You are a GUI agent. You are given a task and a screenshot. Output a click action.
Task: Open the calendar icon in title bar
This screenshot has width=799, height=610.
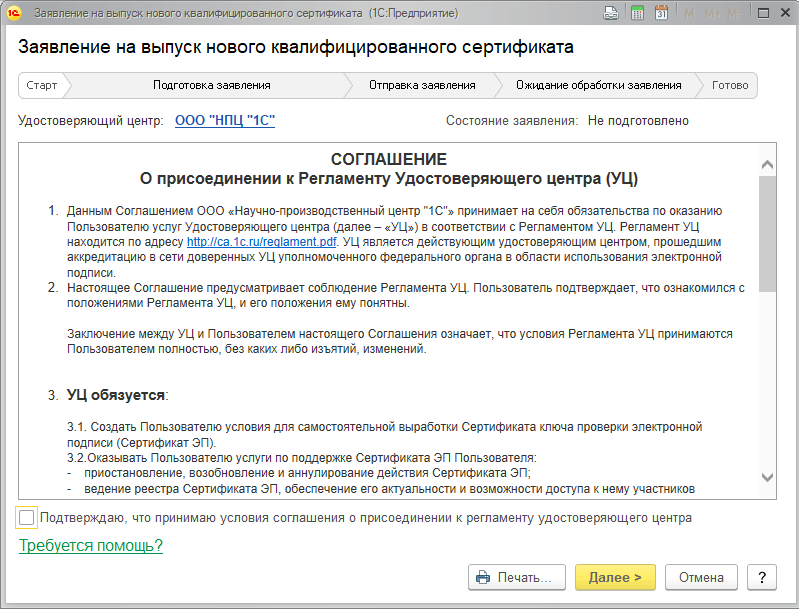pyautogui.click(x=661, y=13)
